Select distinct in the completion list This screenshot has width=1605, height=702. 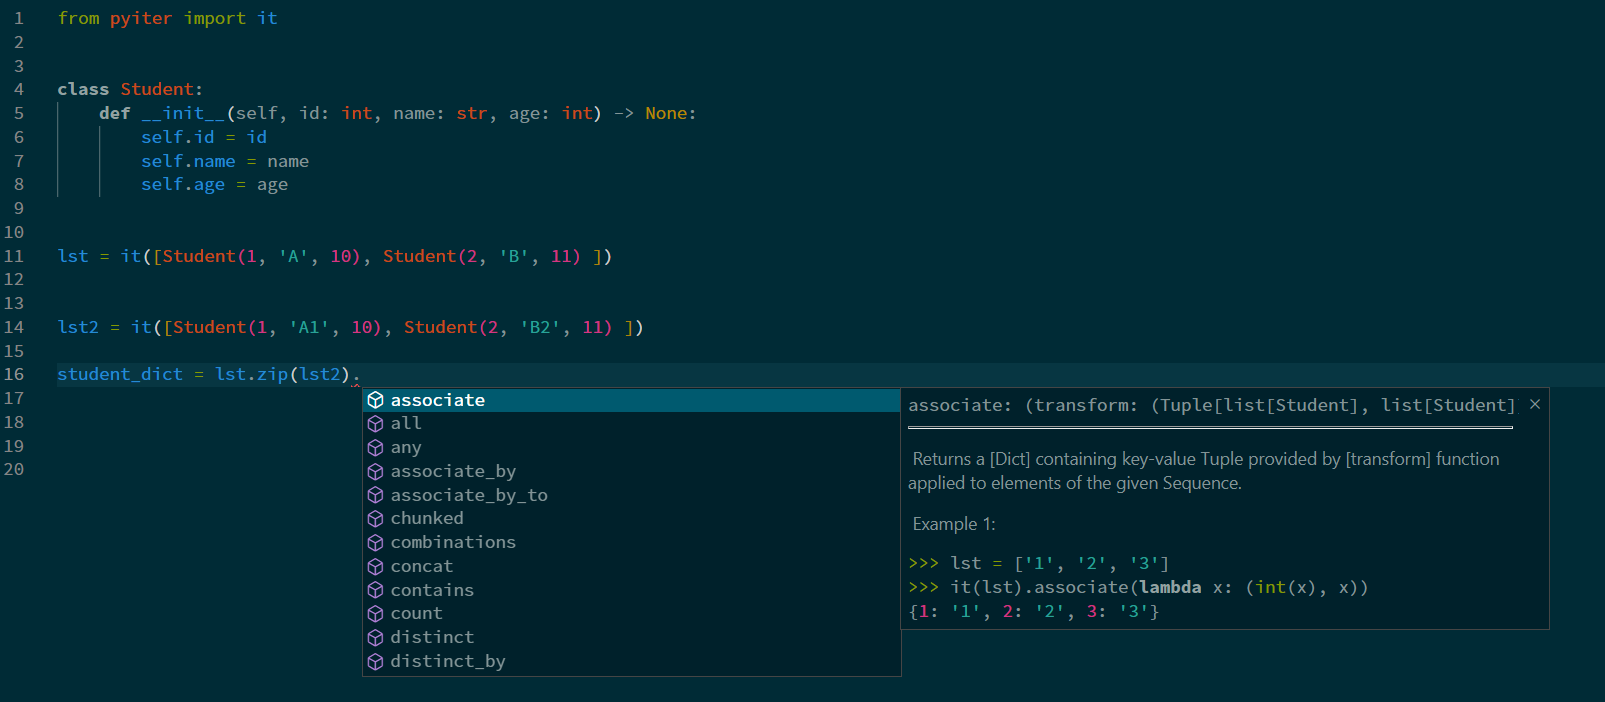[432, 638]
